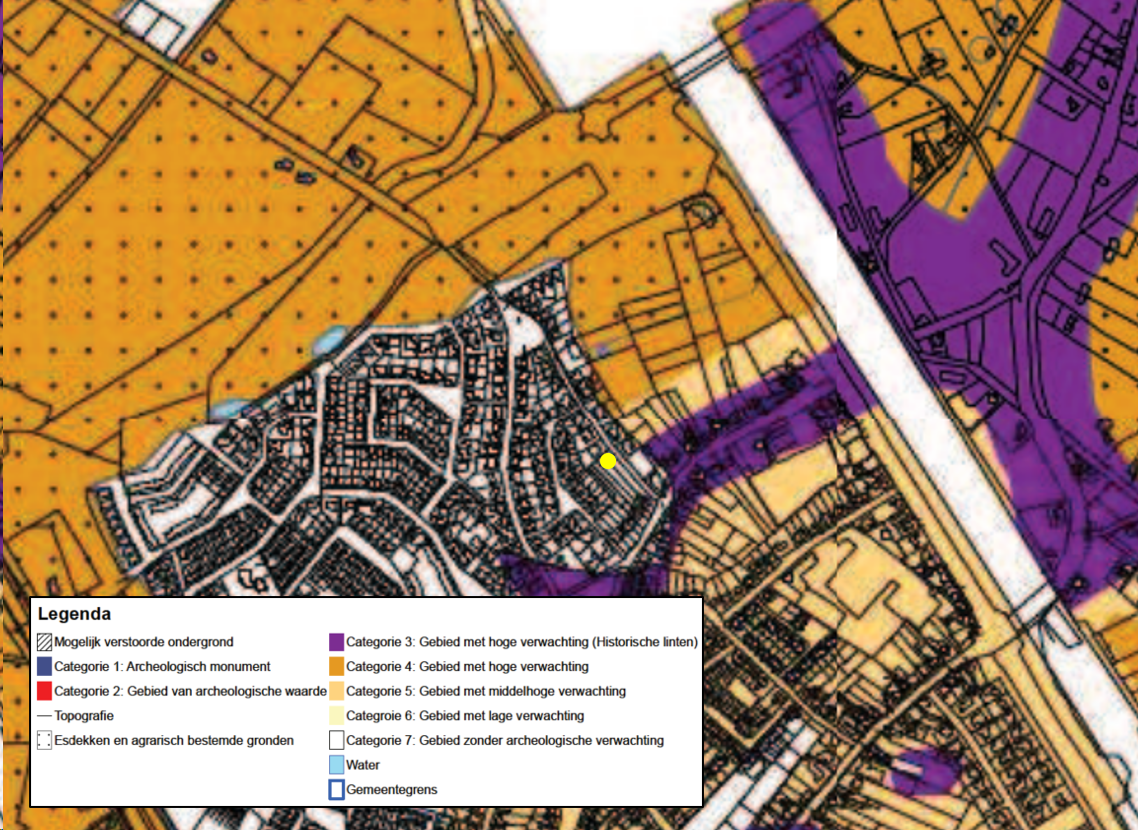The image size is (1138, 830).
Task: Click the orange Categorie 4 legend swatch
Action: click(336, 667)
